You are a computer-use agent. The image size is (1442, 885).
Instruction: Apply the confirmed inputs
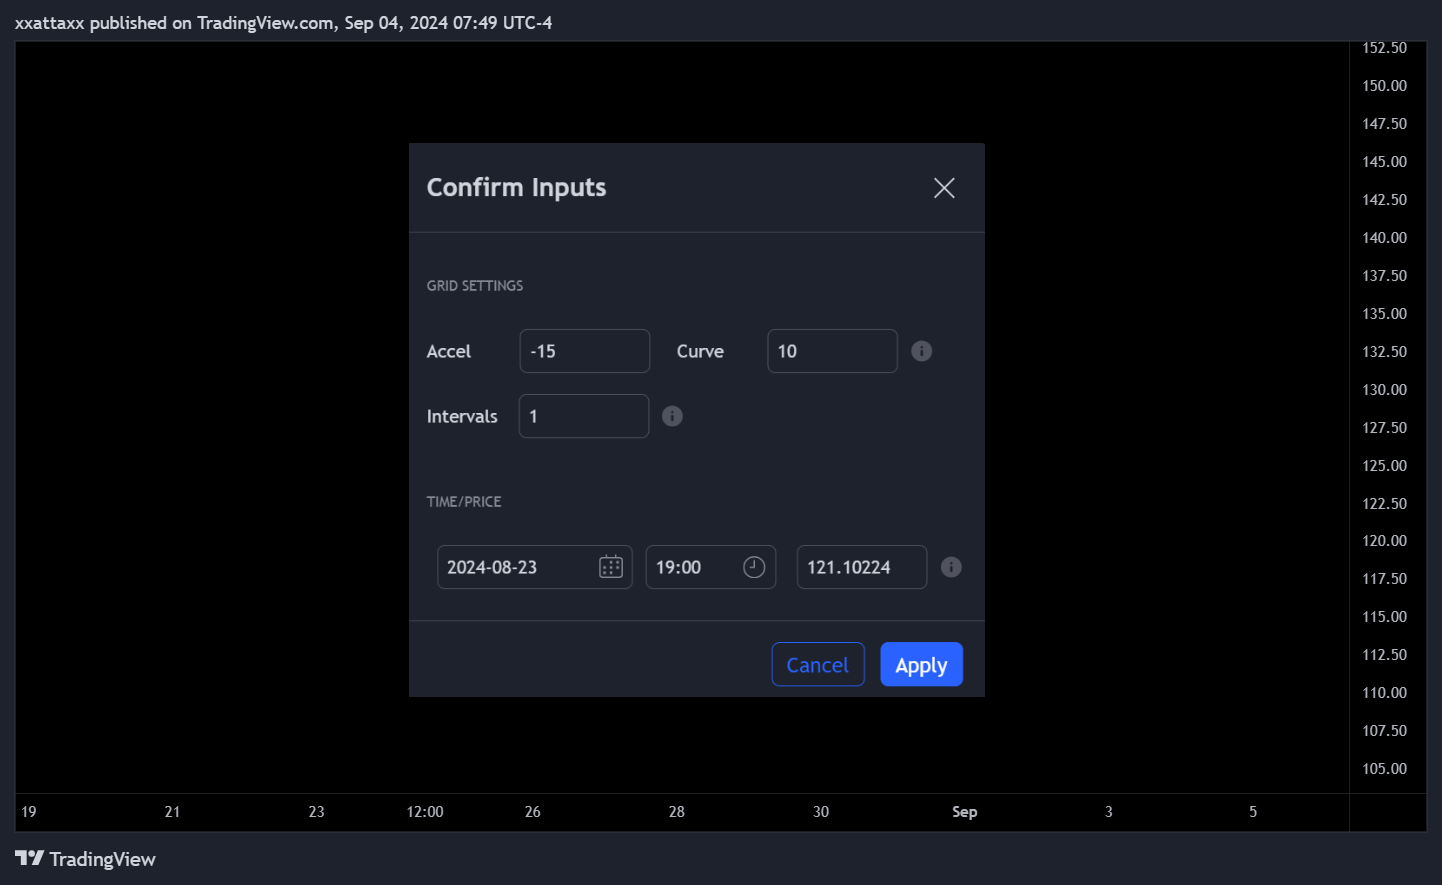921,664
